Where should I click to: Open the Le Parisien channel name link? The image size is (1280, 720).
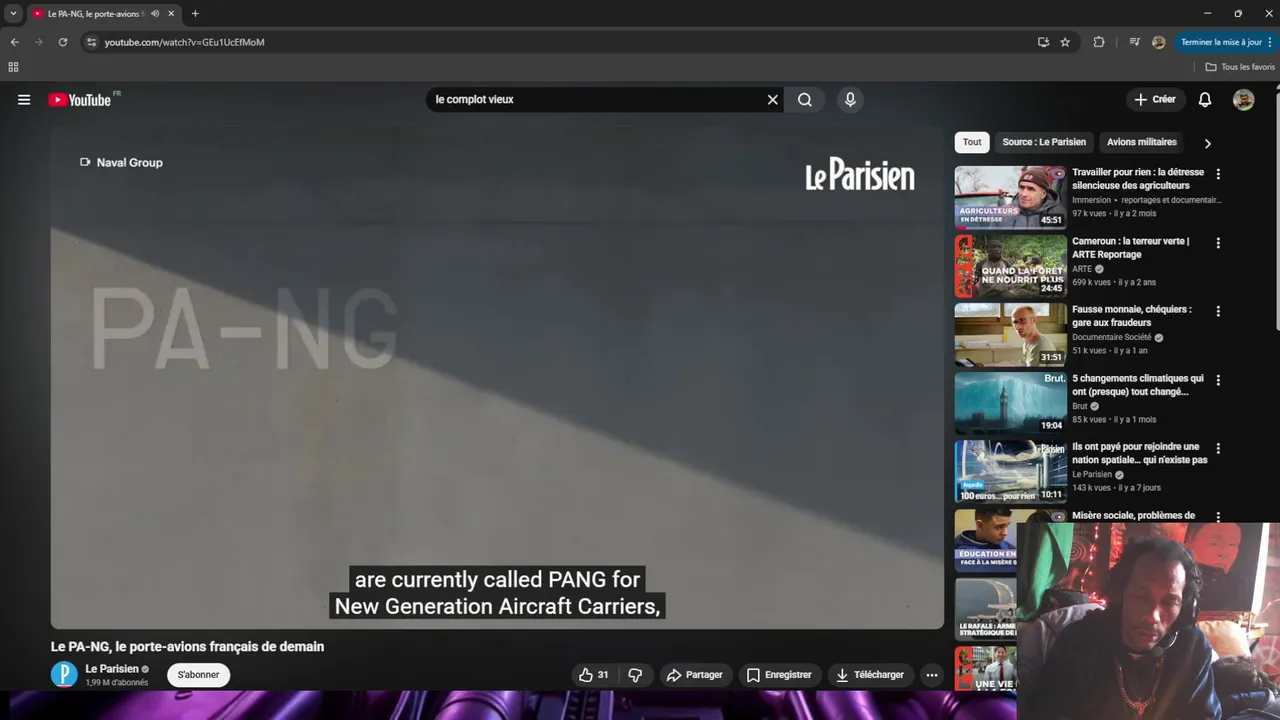click(x=112, y=669)
